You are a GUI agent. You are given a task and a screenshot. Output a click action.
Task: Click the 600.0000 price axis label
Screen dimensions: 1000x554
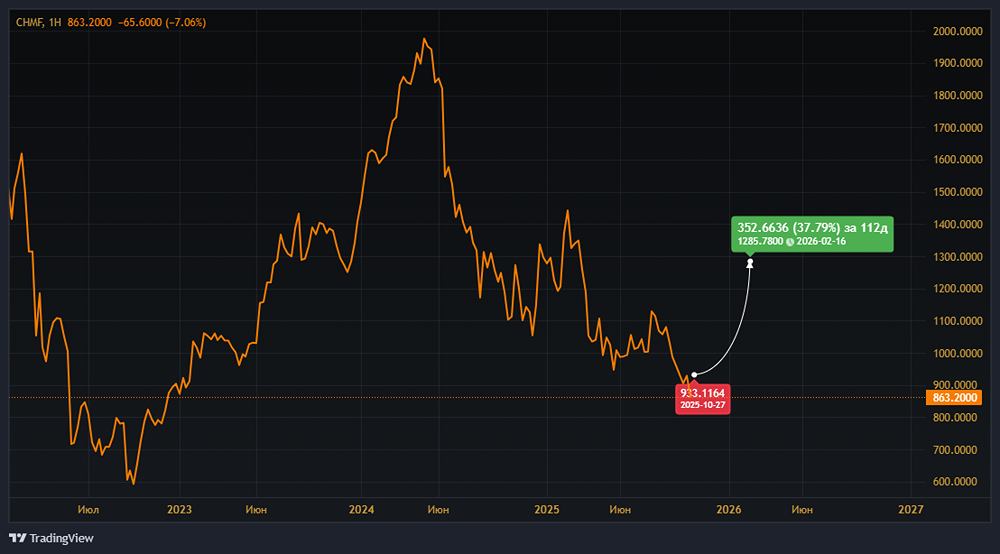tap(954, 482)
